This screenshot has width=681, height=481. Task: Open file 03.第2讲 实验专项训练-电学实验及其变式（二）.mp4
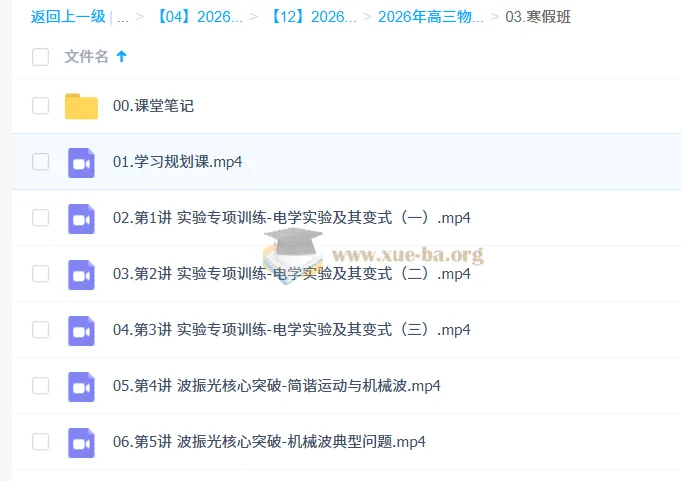coord(291,274)
